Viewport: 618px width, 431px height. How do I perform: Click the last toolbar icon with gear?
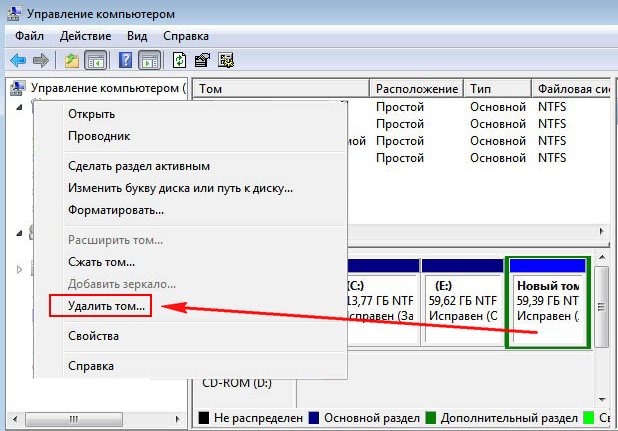tap(226, 60)
